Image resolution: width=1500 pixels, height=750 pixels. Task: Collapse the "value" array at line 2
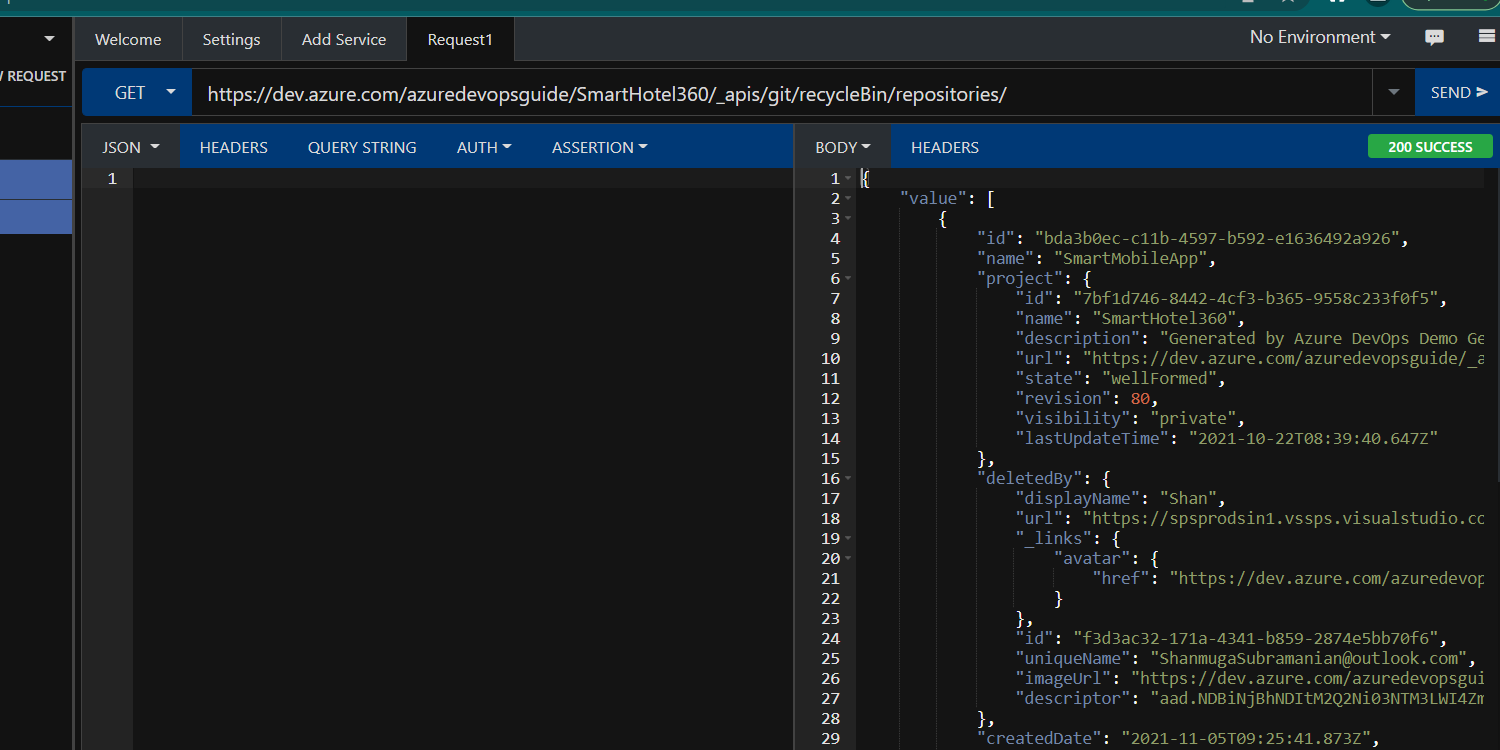pyautogui.click(x=848, y=198)
